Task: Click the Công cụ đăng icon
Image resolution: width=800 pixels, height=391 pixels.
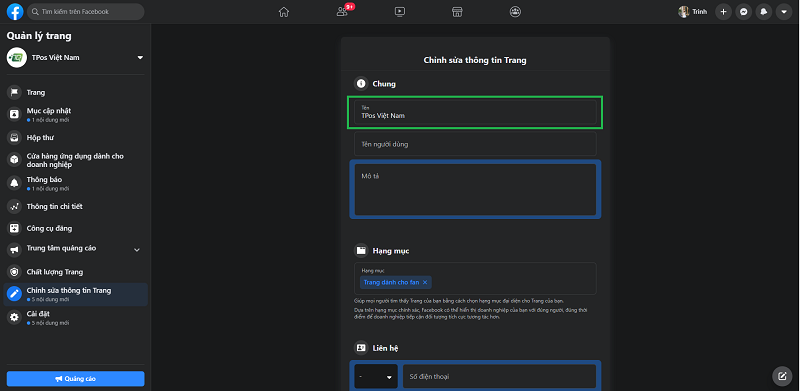Action: (14, 228)
